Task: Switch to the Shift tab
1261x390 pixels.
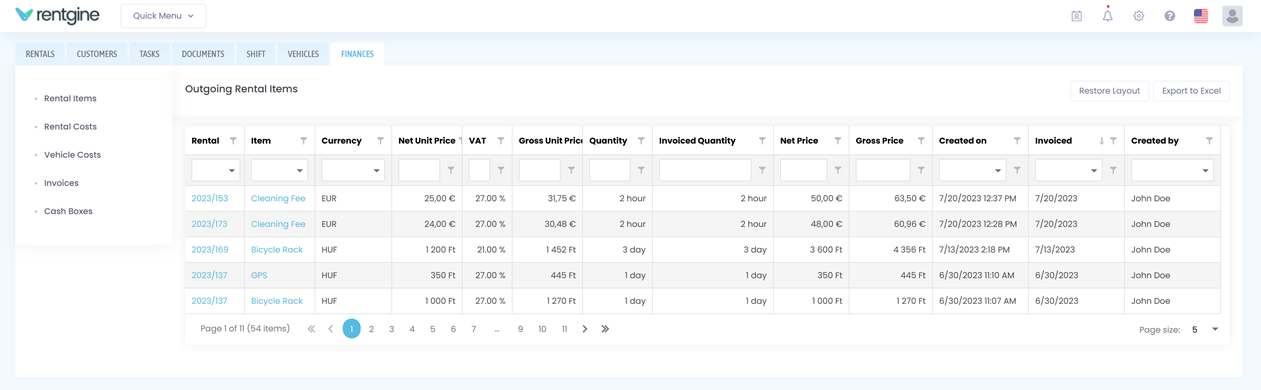Action: (x=256, y=54)
